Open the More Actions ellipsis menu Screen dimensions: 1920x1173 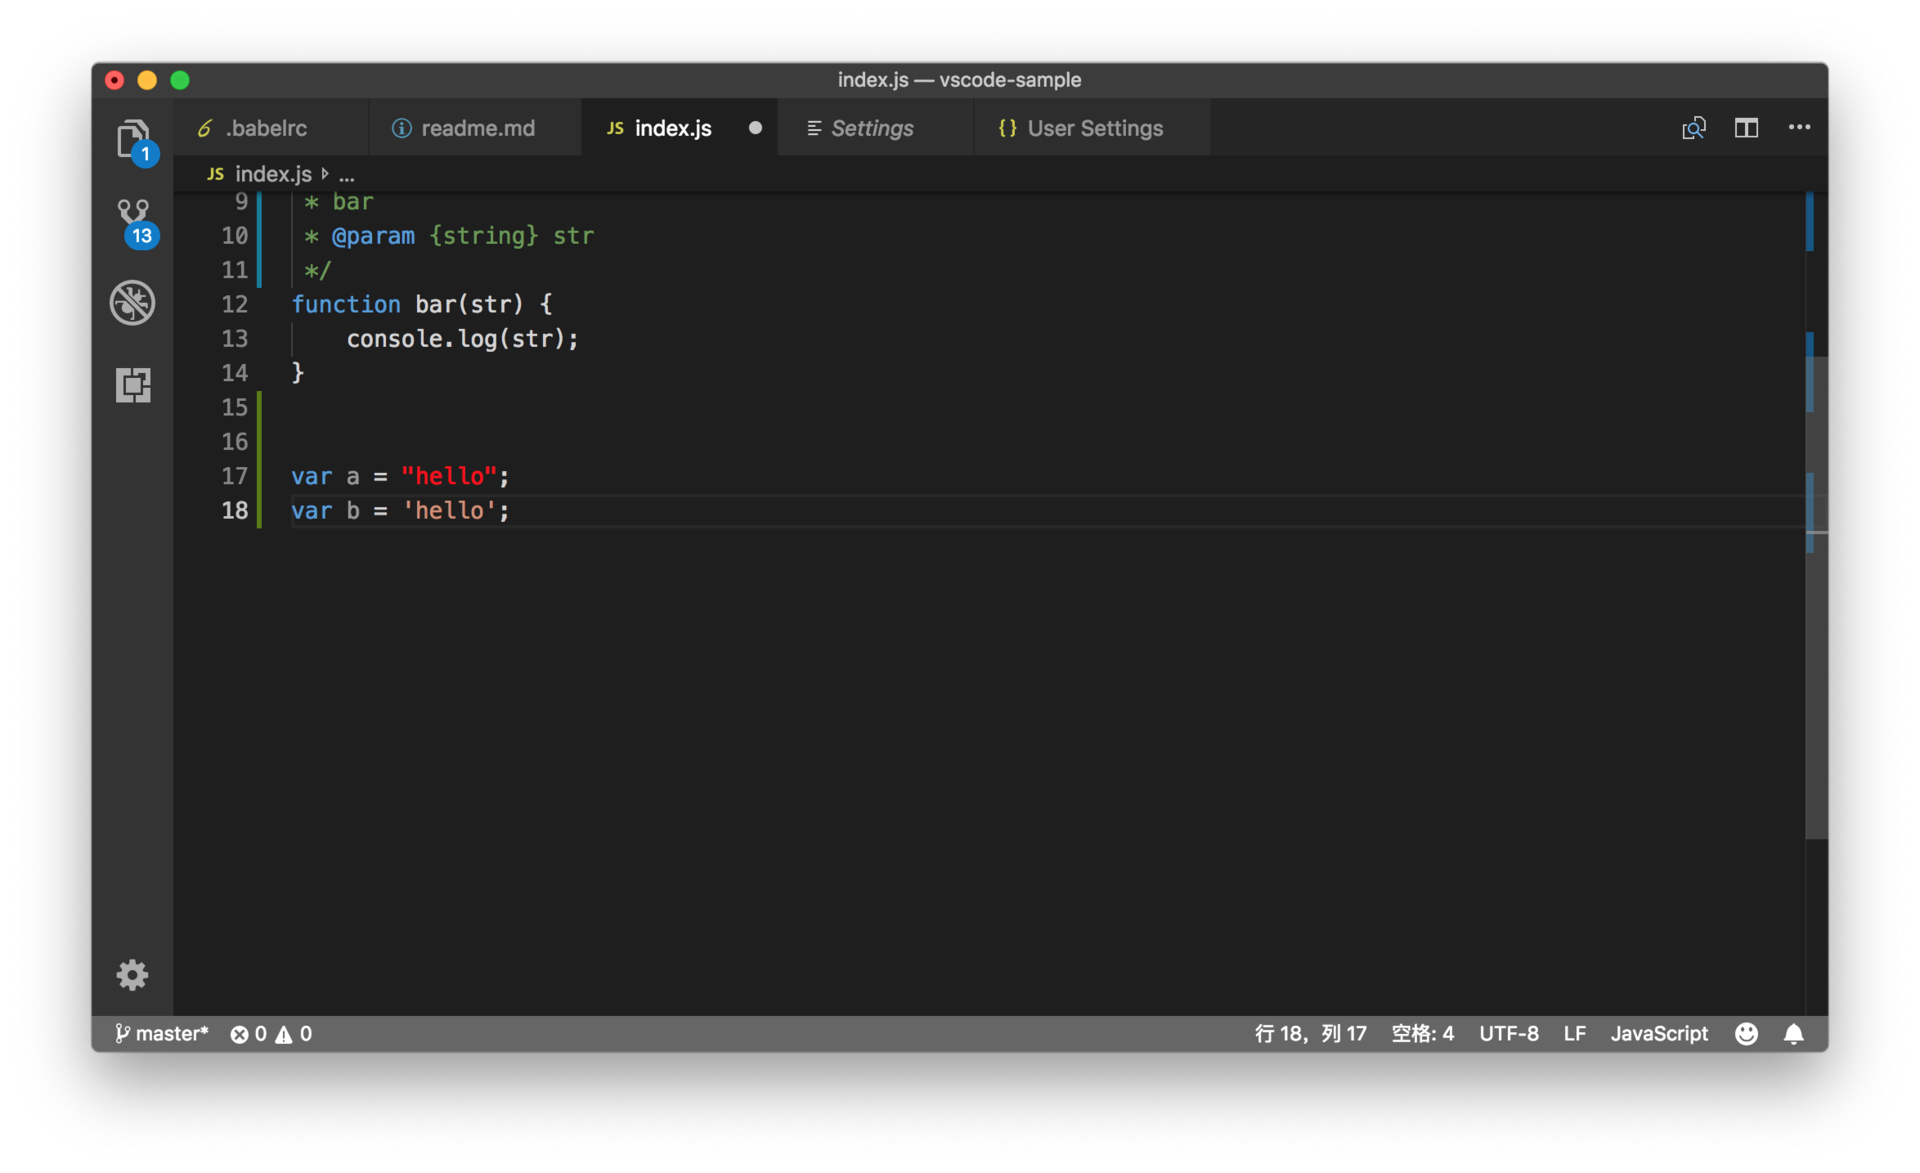[1799, 127]
